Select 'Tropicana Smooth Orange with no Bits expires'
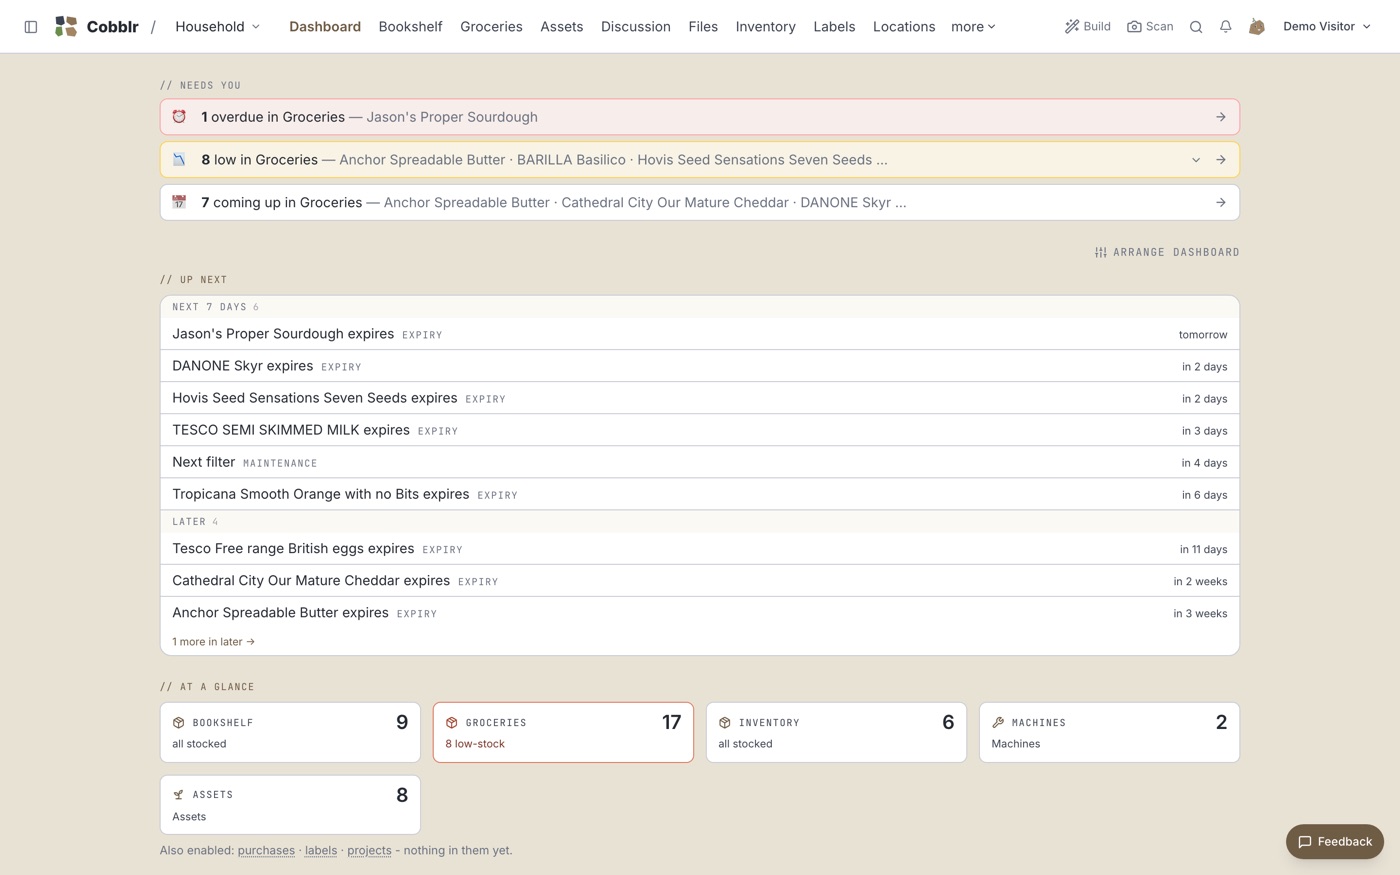This screenshot has width=1400, height=875. (x=700, y=494)
